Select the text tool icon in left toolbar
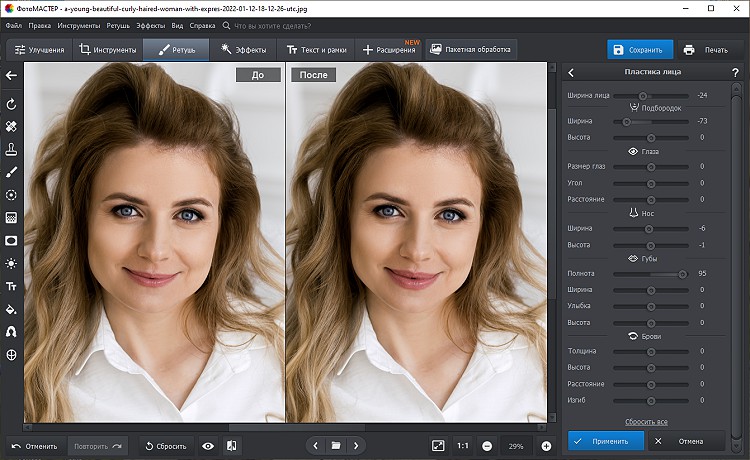The image size is (750, 460). [11, 286]
